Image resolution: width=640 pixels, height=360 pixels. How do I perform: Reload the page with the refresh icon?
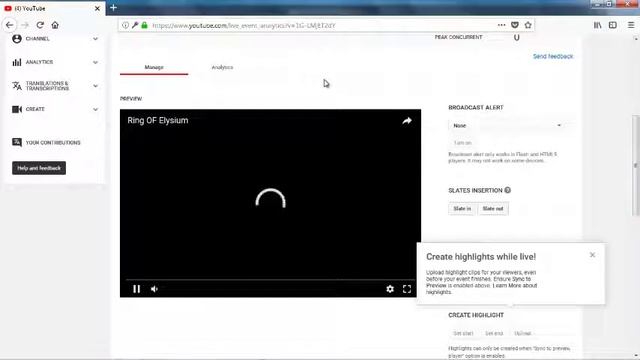(40, 25)
